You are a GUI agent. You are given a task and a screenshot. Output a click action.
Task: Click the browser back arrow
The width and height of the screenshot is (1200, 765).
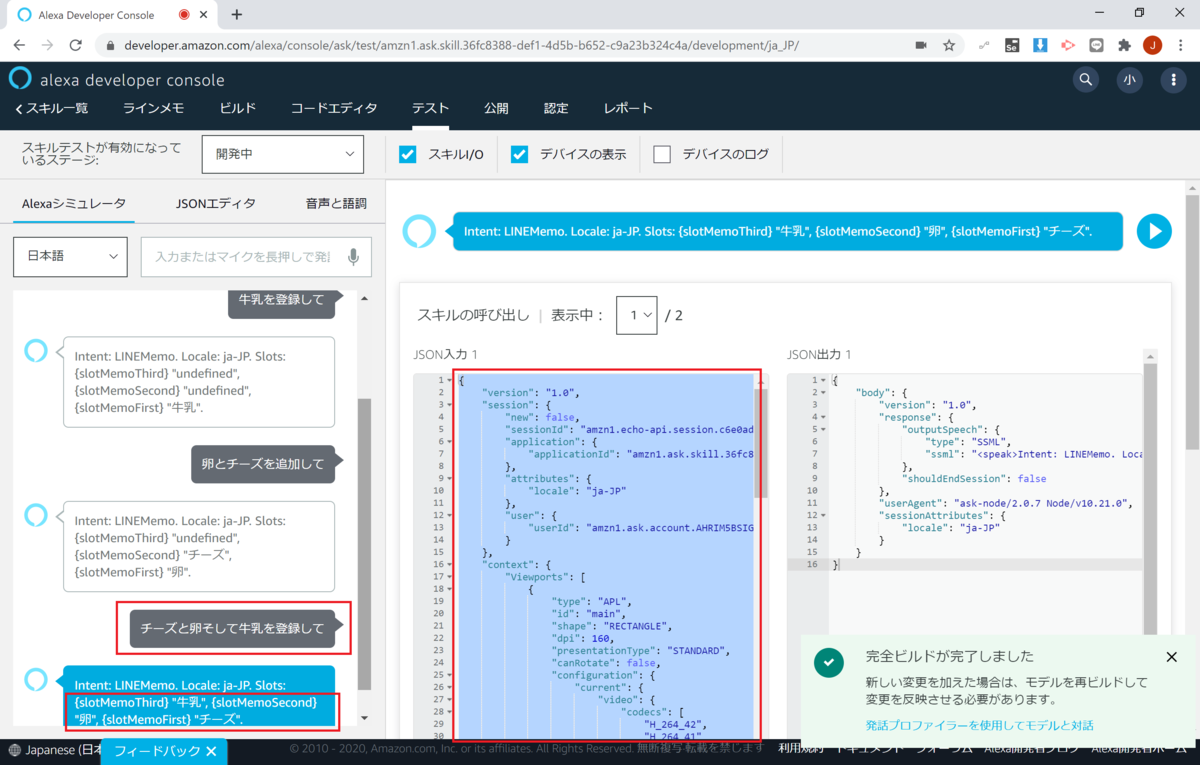(x=20, y=45)
